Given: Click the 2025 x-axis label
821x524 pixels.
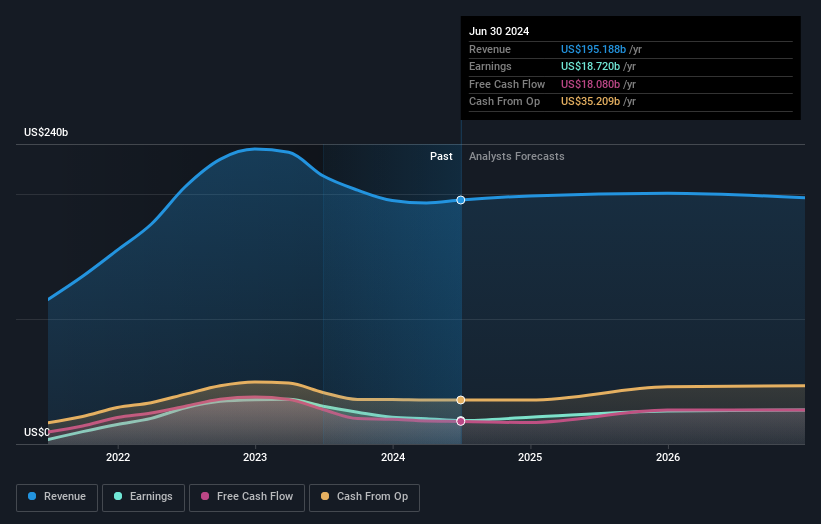Looking at the screenshot, I should tap(530, 457).
